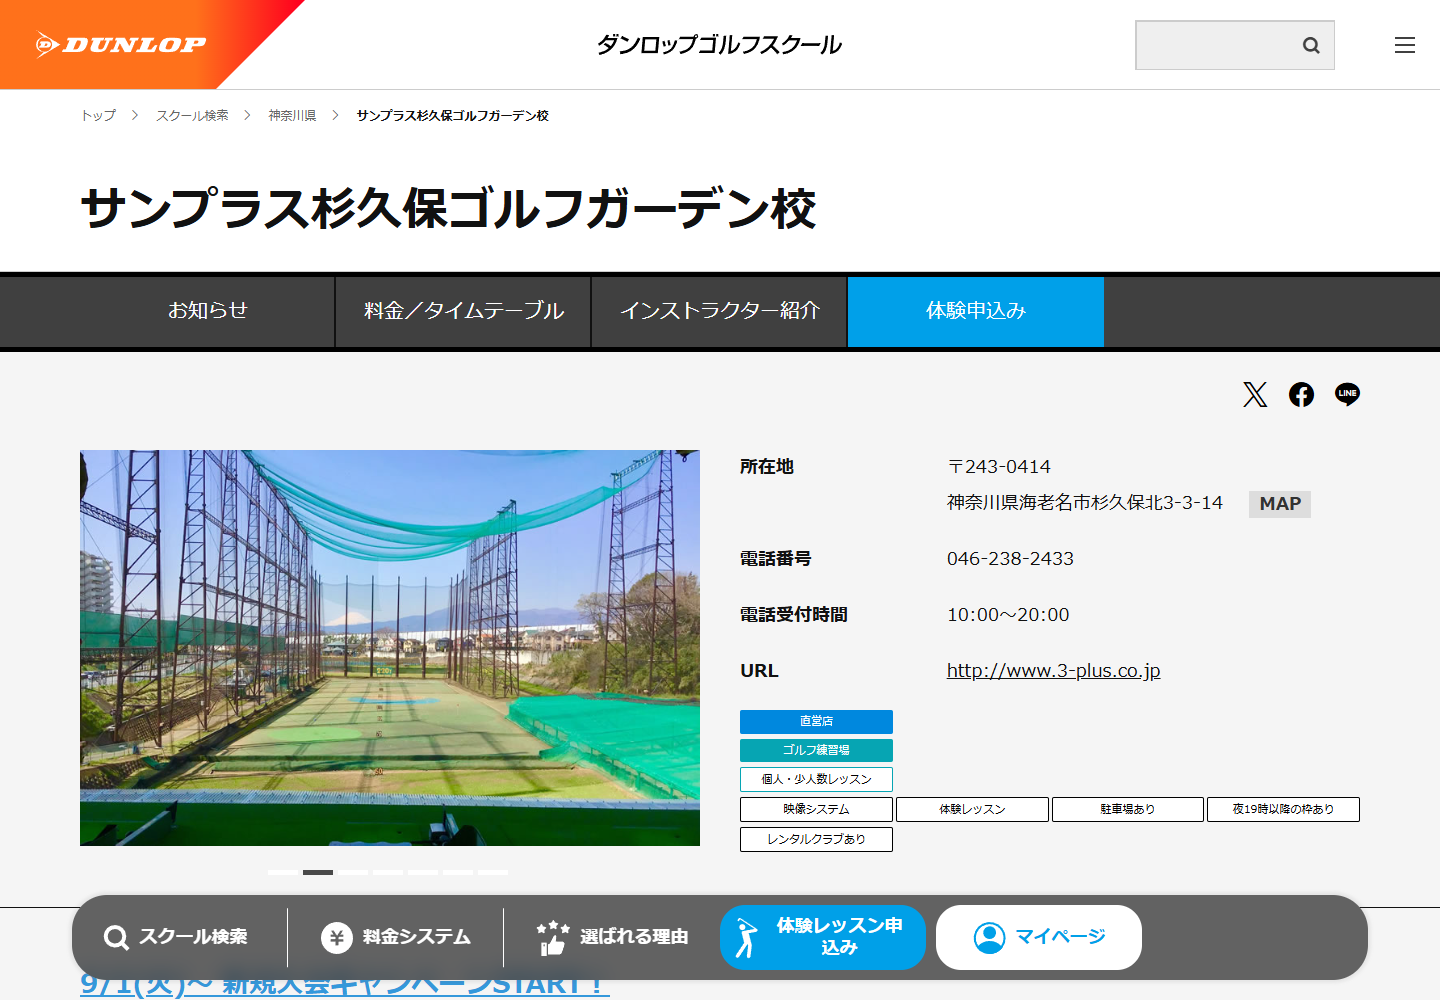Select the 体験申込み tab

coord(976,311)
